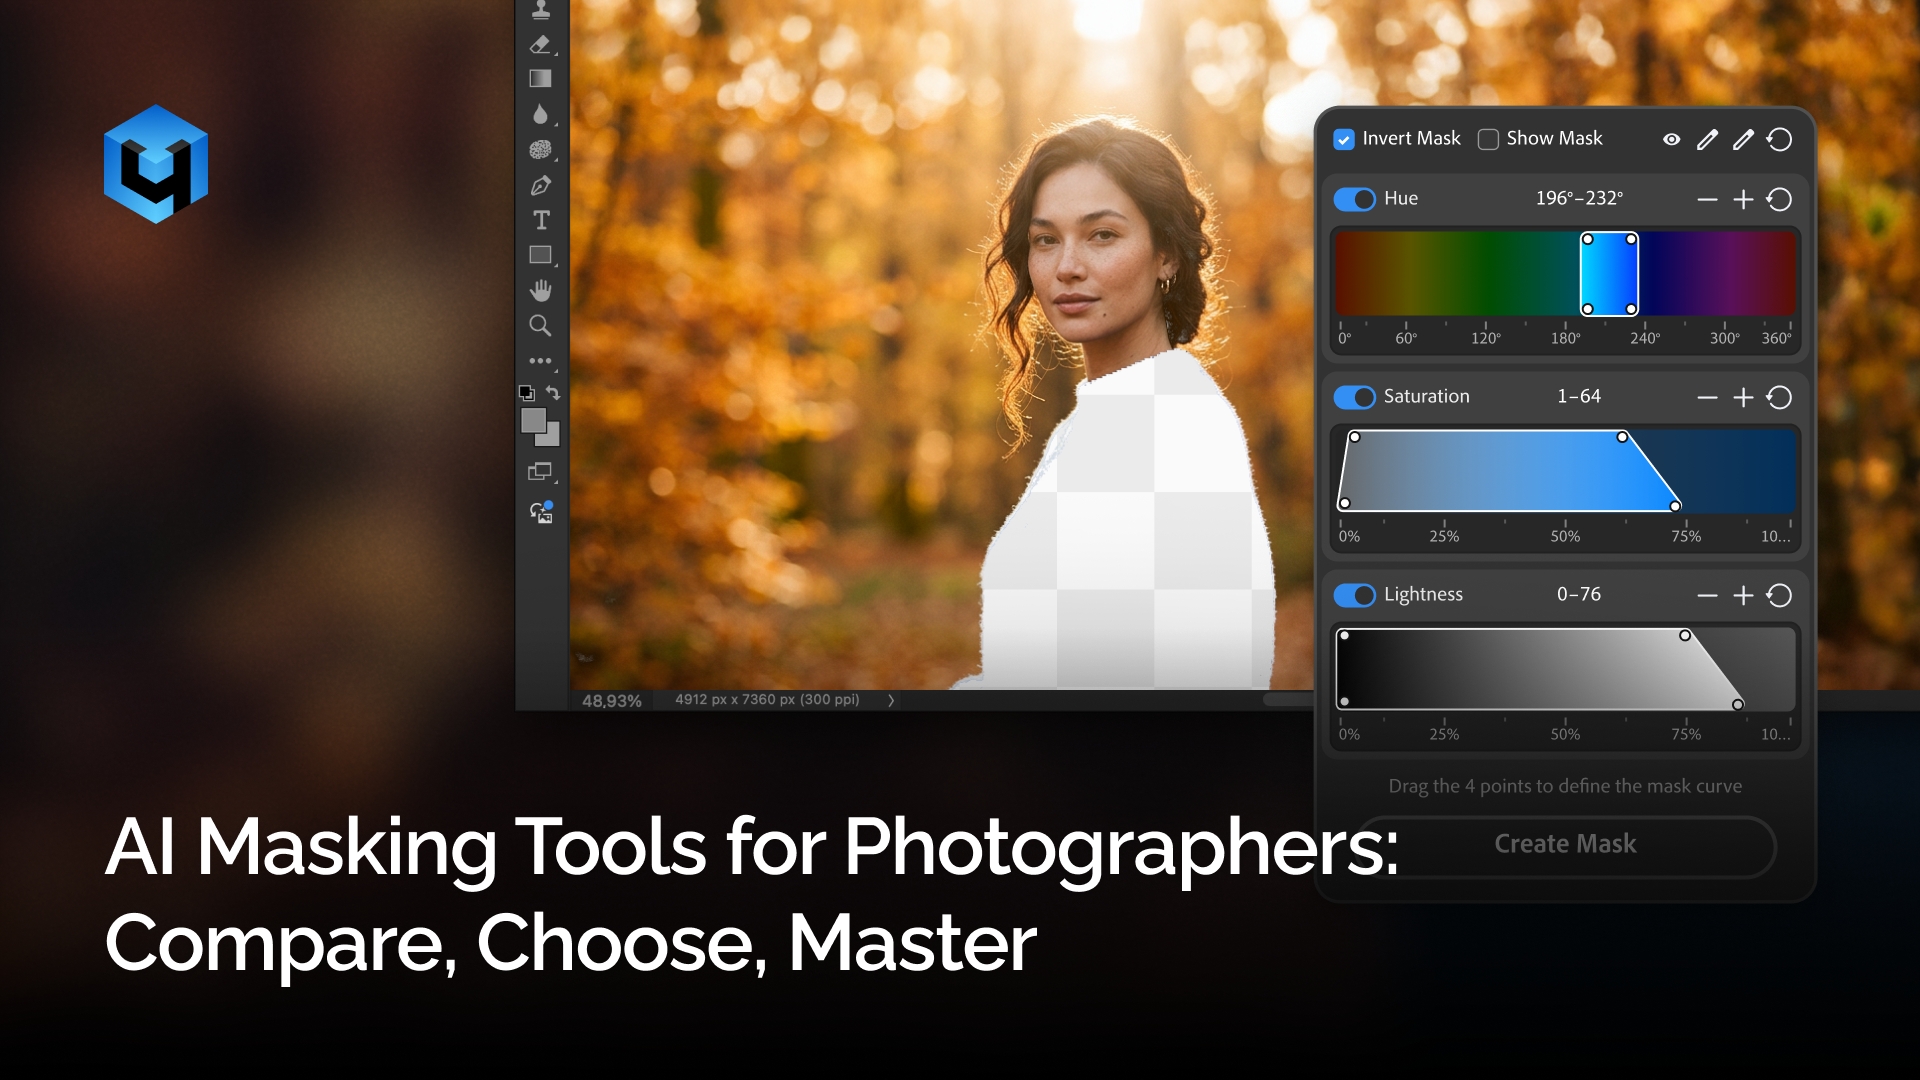The height and width of the screenshot is (1080, 1920).
Task: Select the Eraser tool in the toolbar
Action: (540, 45)
